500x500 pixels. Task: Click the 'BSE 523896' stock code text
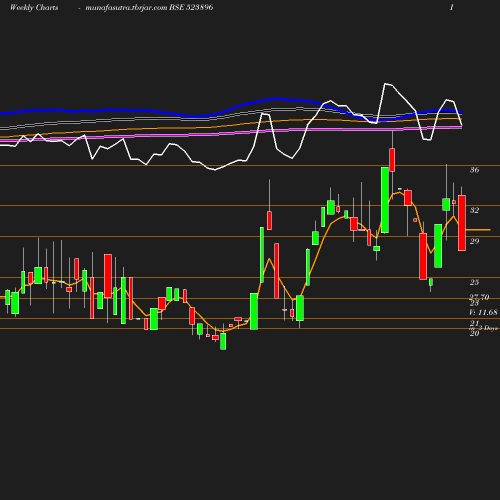pyautogui.click(x=191, y=7)
